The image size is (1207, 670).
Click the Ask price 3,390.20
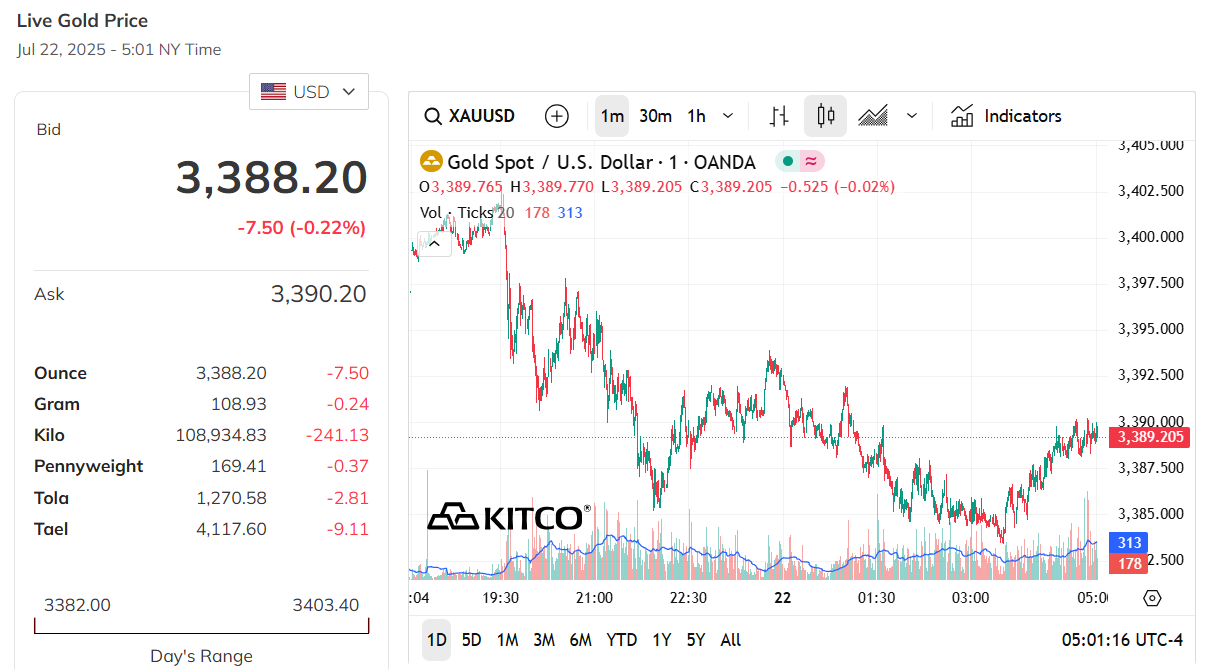click(x=319, y=294)
